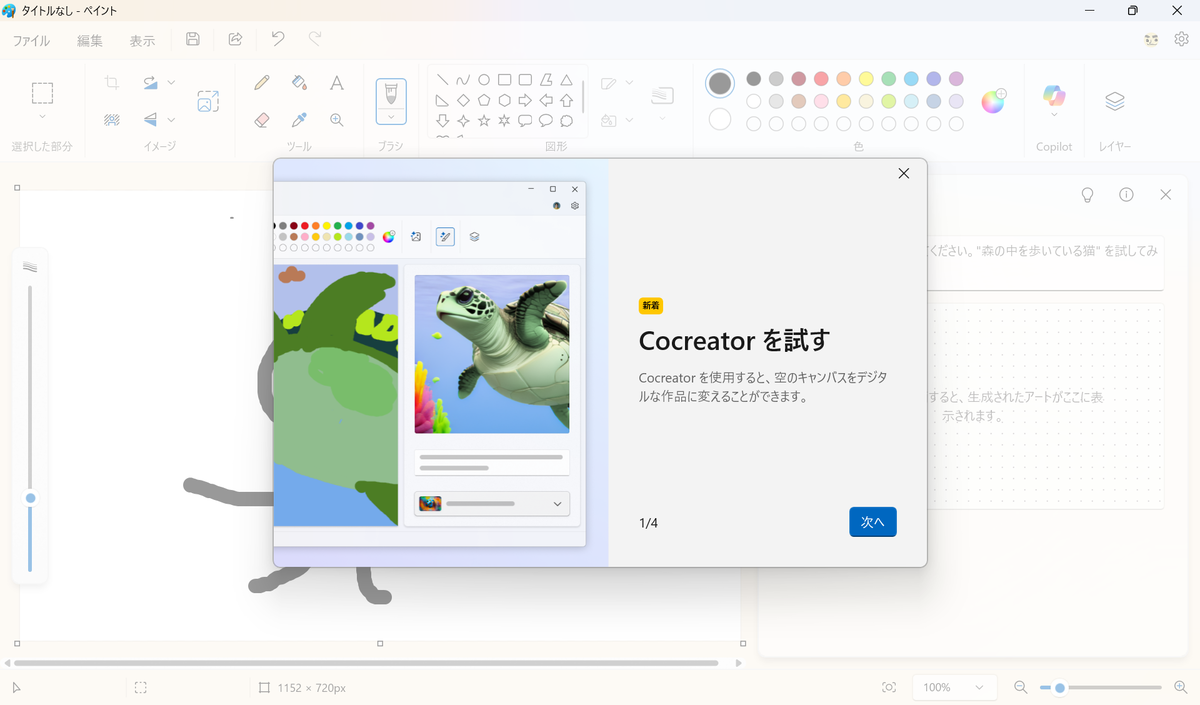Click the horizontal canvas scrollbar

tap(366, 663)
